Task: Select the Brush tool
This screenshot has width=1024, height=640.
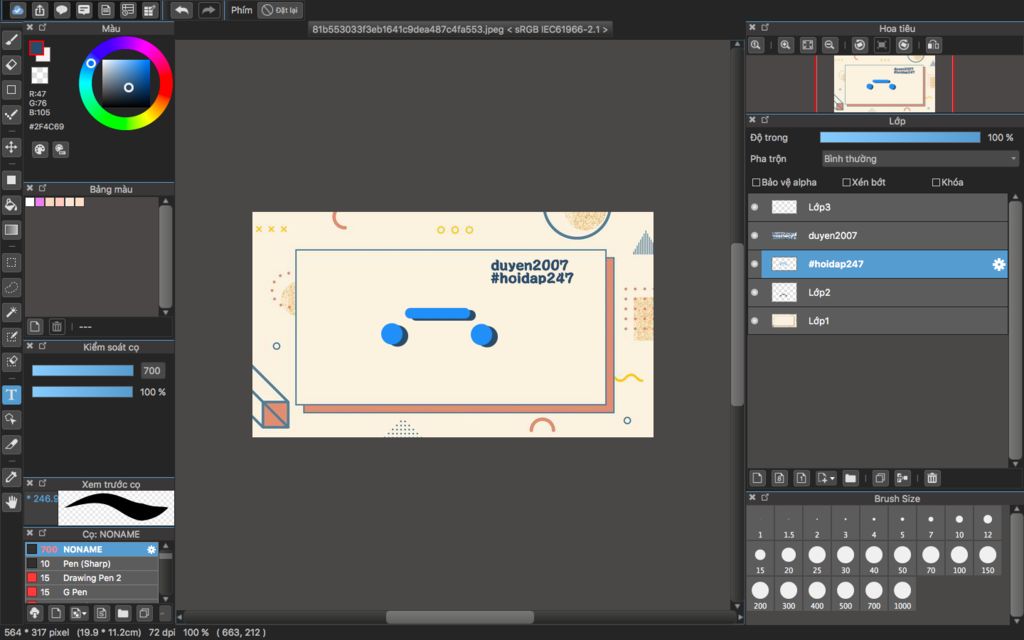Action: pyautogui.click(x=11, y=40)
